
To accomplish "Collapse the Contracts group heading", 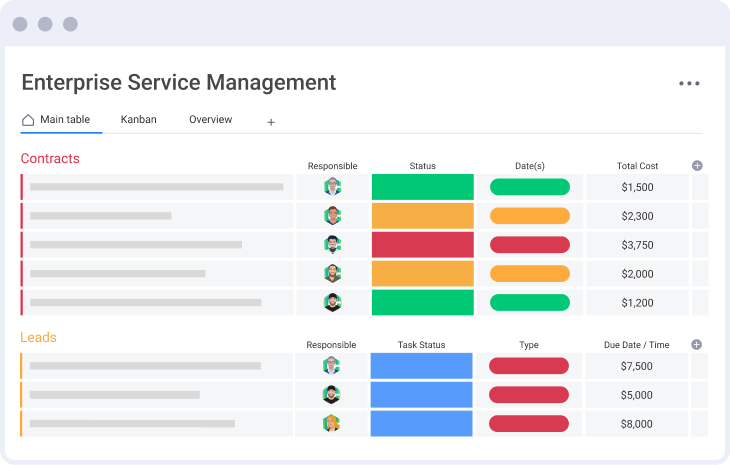I will (50, 159).
